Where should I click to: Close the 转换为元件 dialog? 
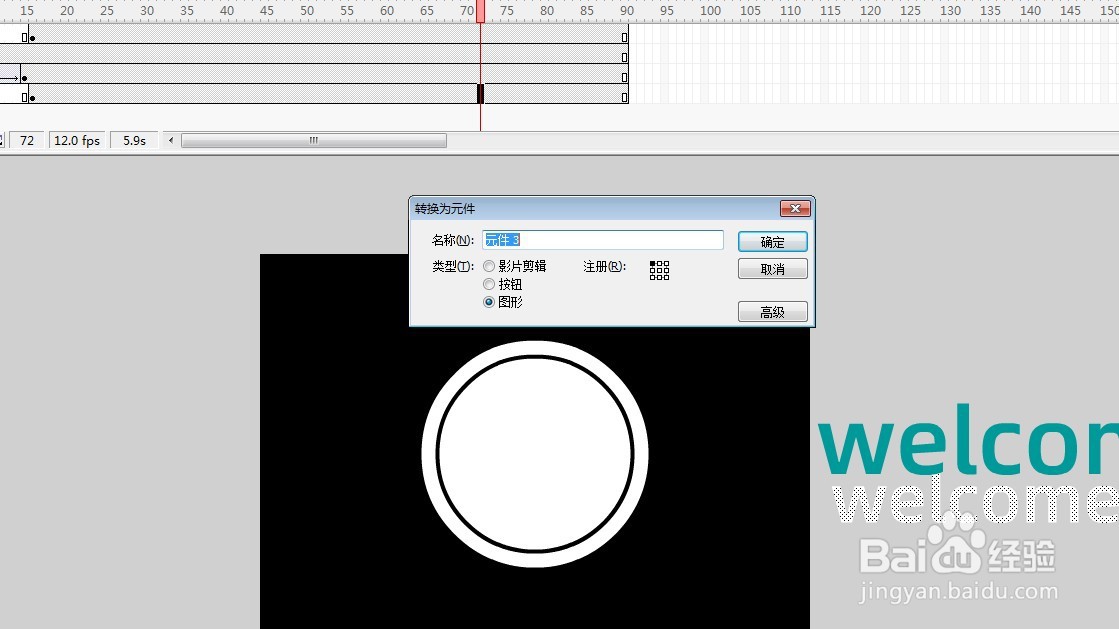tap(795, 208)
